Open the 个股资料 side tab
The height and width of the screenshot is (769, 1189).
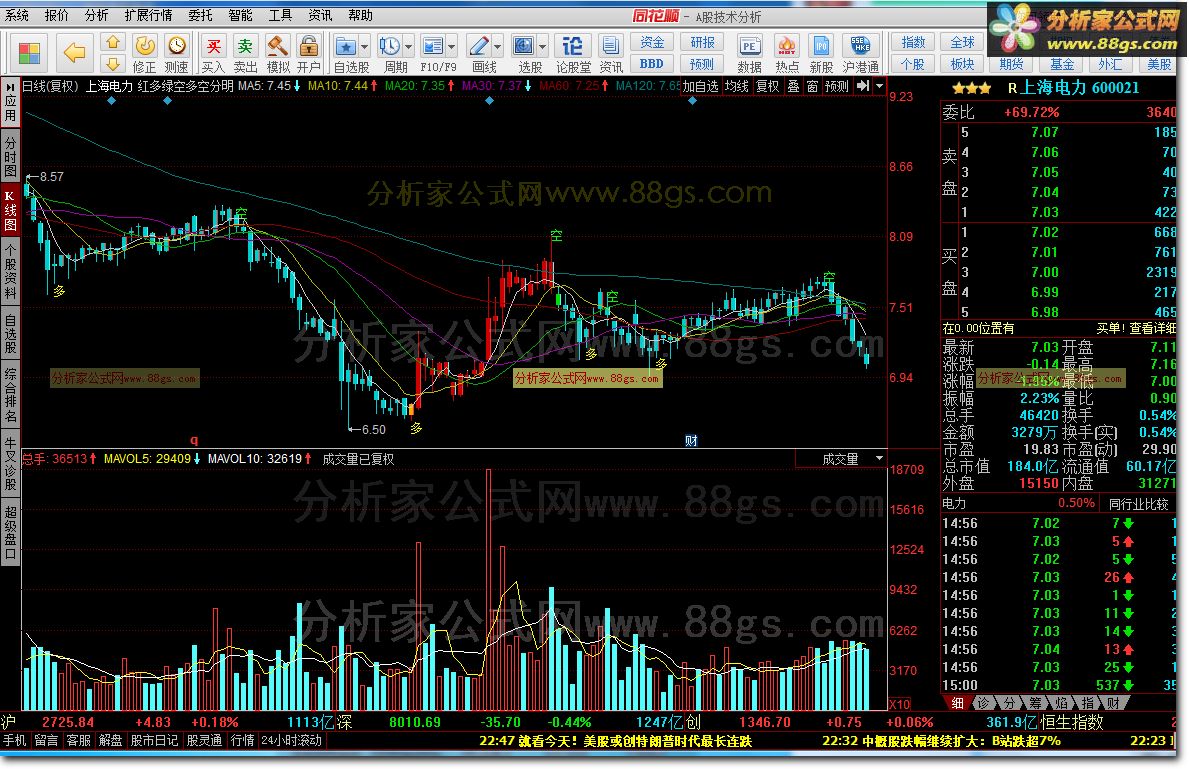click(x=10, y=272)
